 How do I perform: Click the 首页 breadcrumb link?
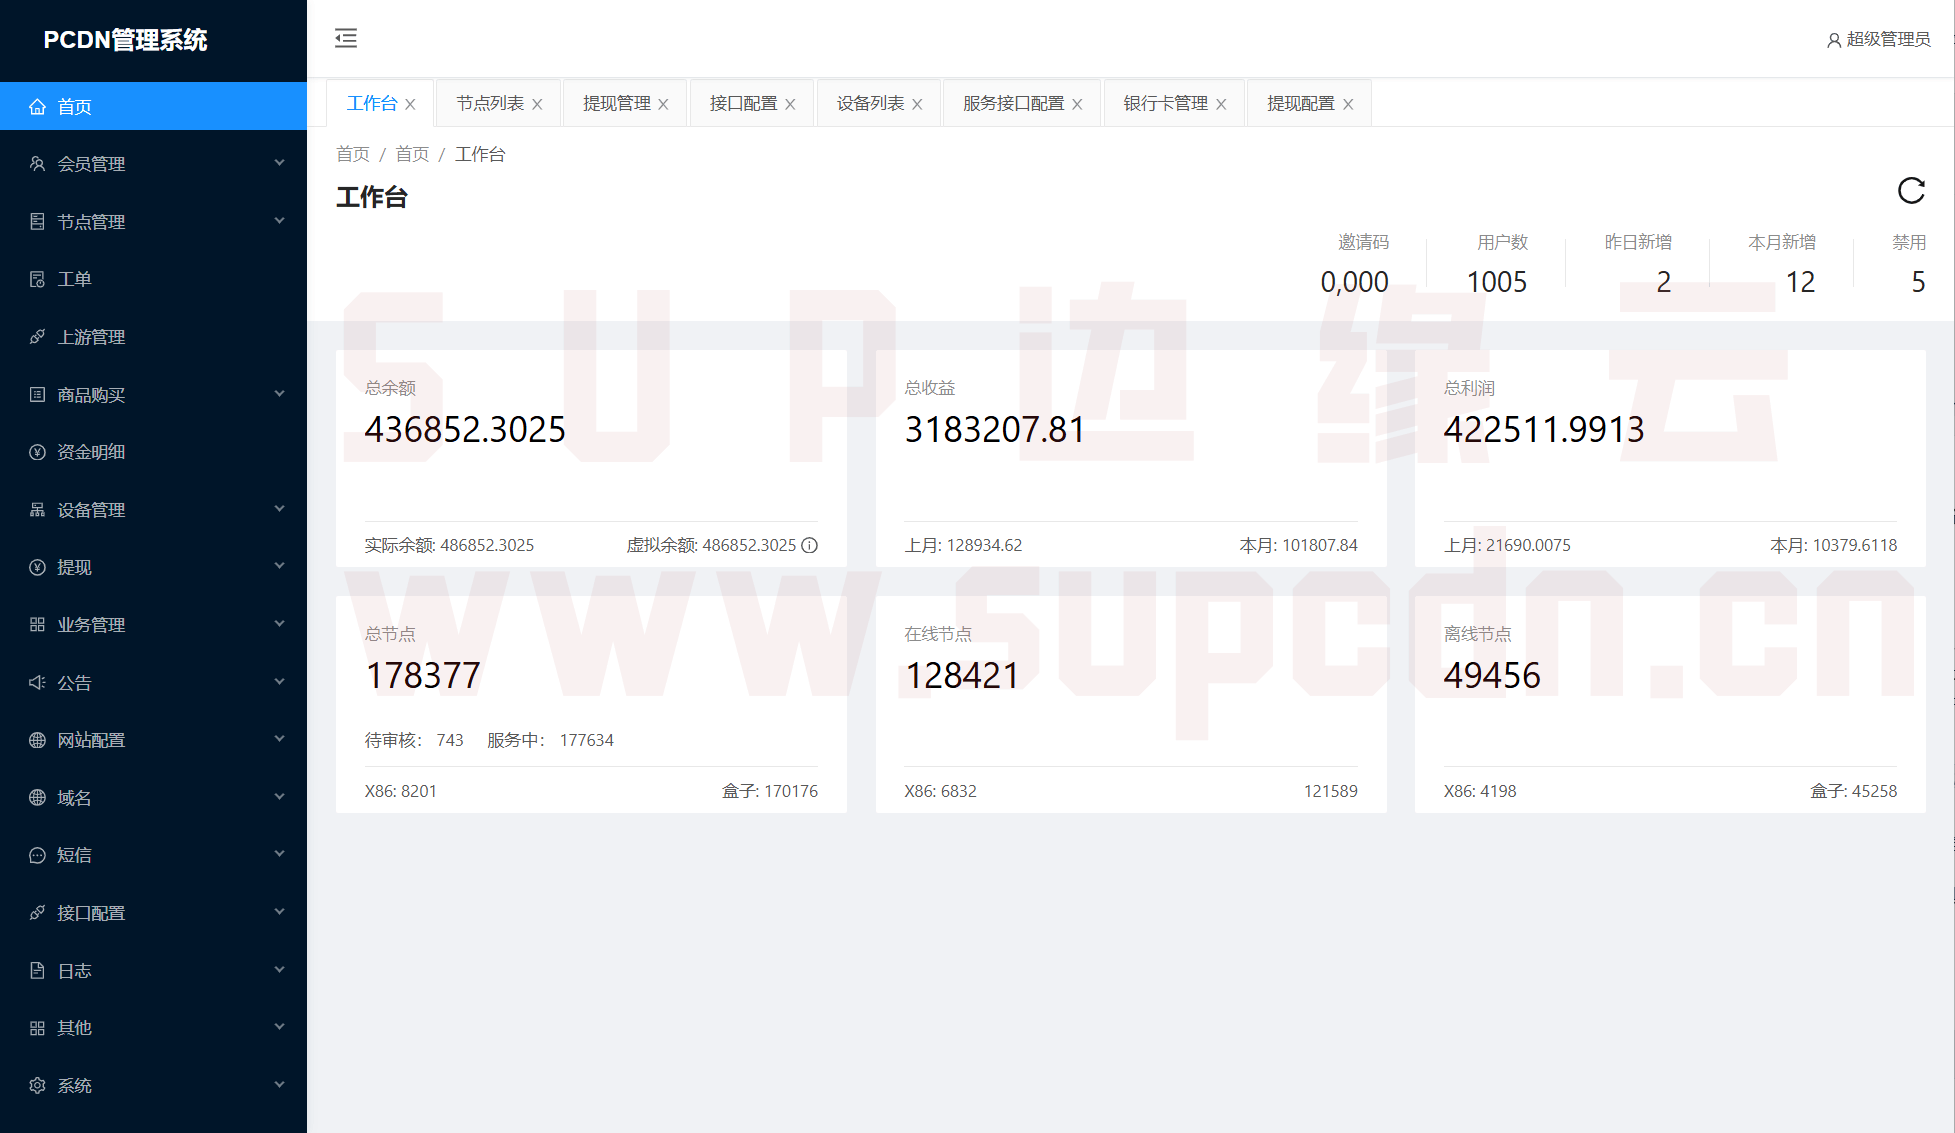click(353, 154)
